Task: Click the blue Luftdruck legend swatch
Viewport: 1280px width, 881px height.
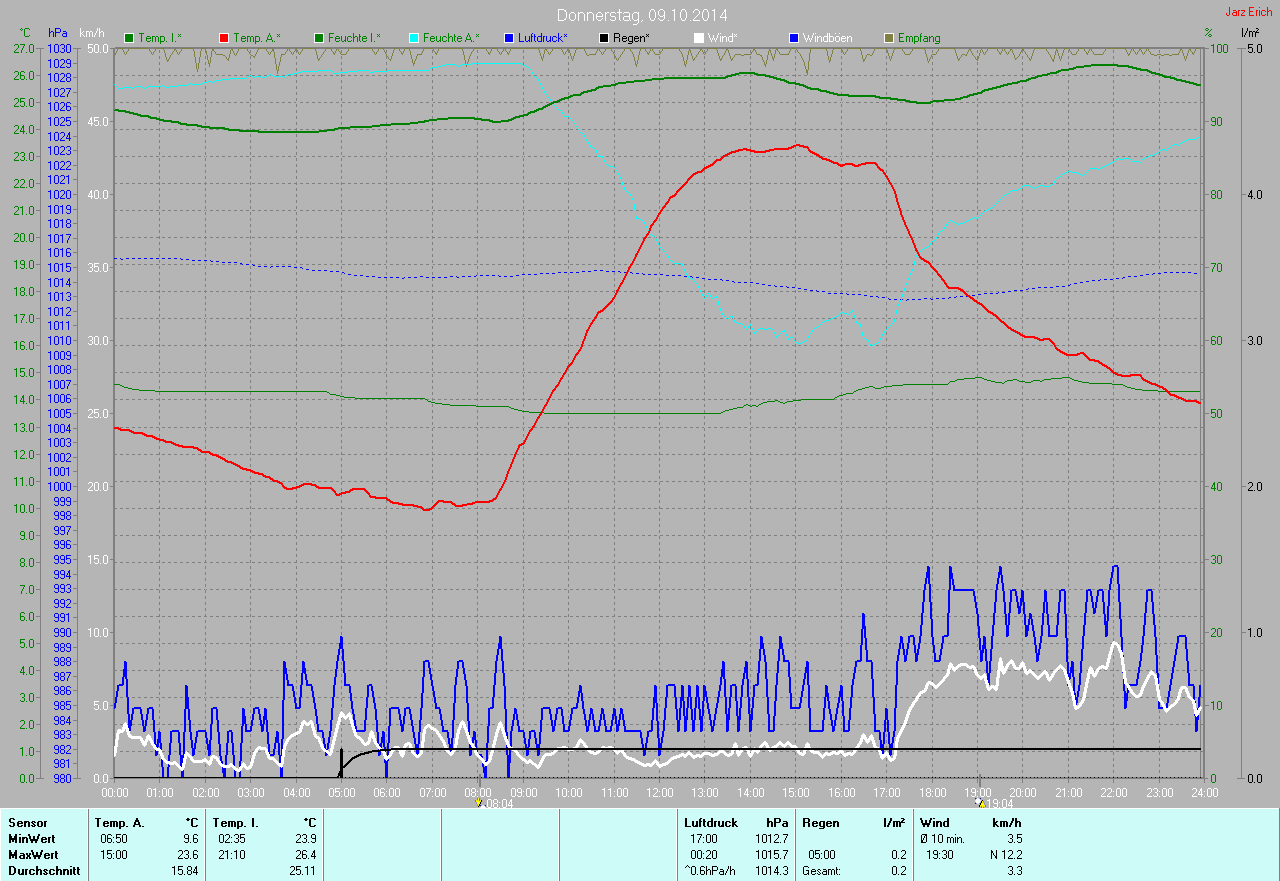Action: (x=508, y=38)
